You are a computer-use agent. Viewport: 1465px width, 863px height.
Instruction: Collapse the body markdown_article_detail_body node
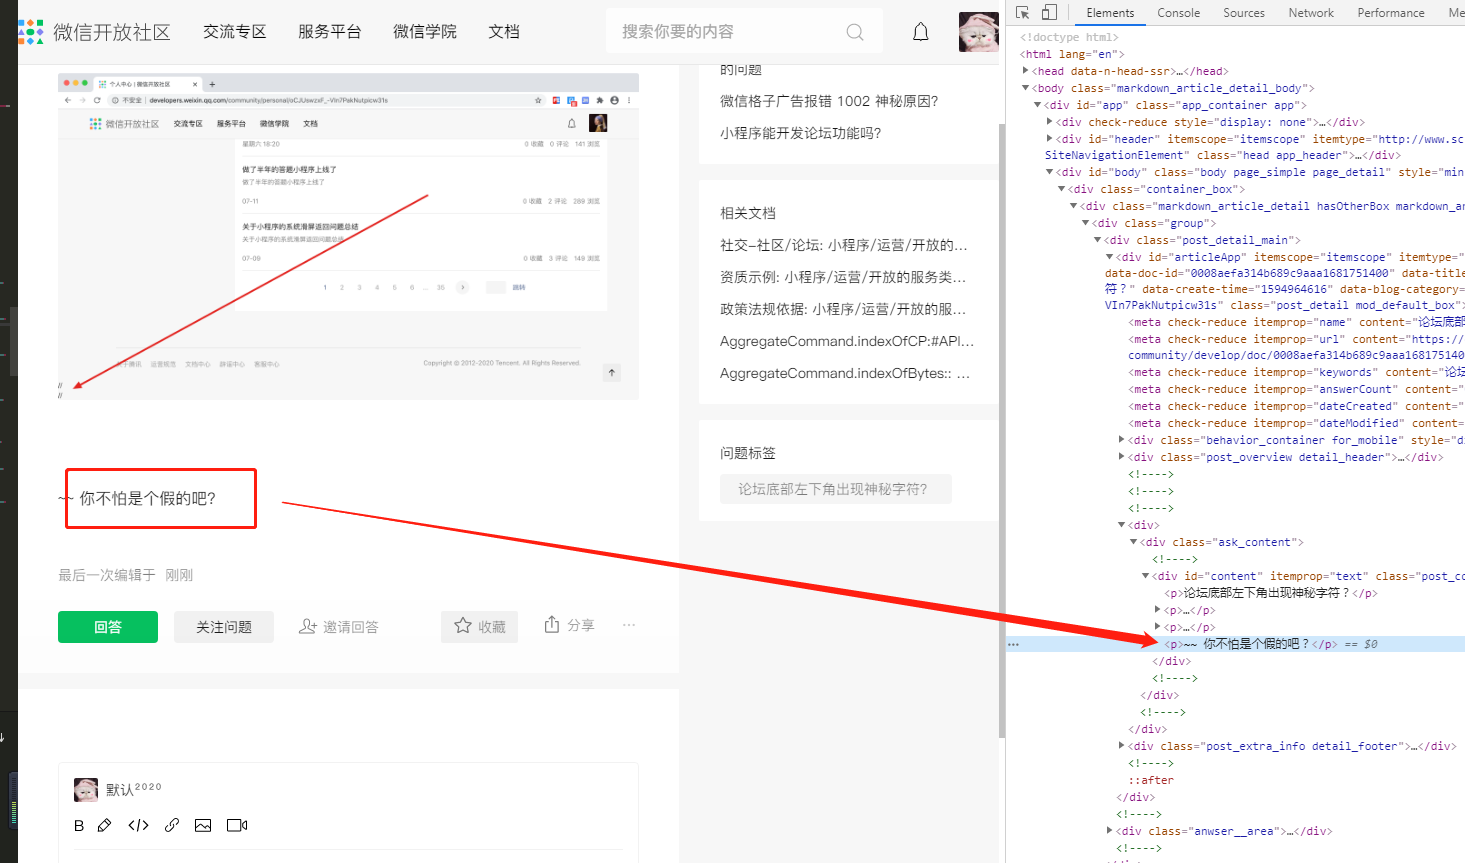click(x=1026, y=88)
